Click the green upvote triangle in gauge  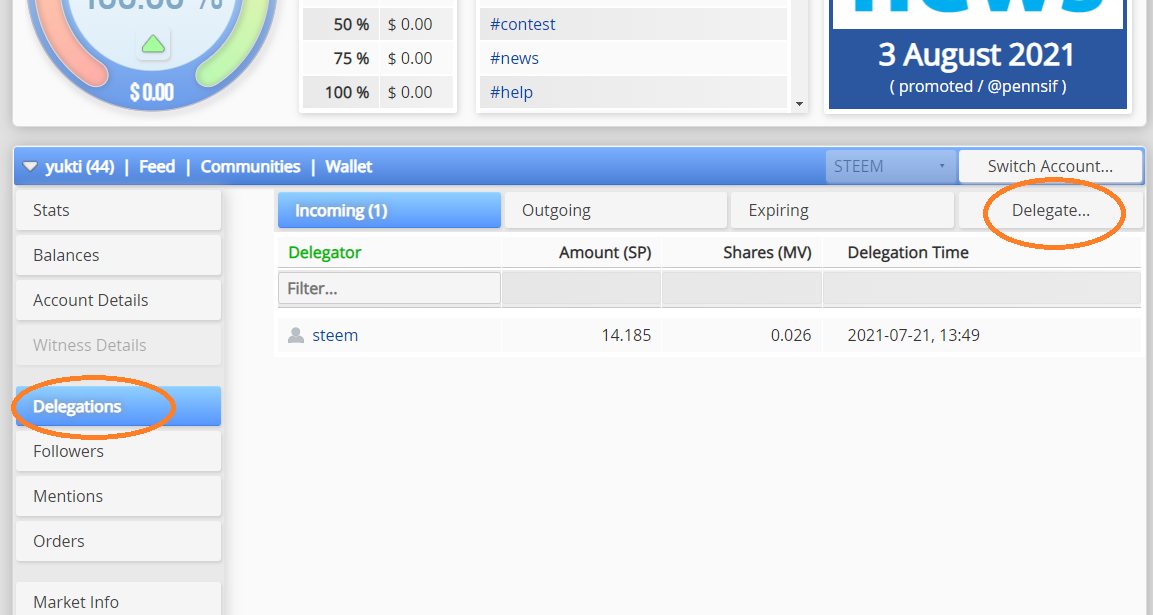[153, 45]
